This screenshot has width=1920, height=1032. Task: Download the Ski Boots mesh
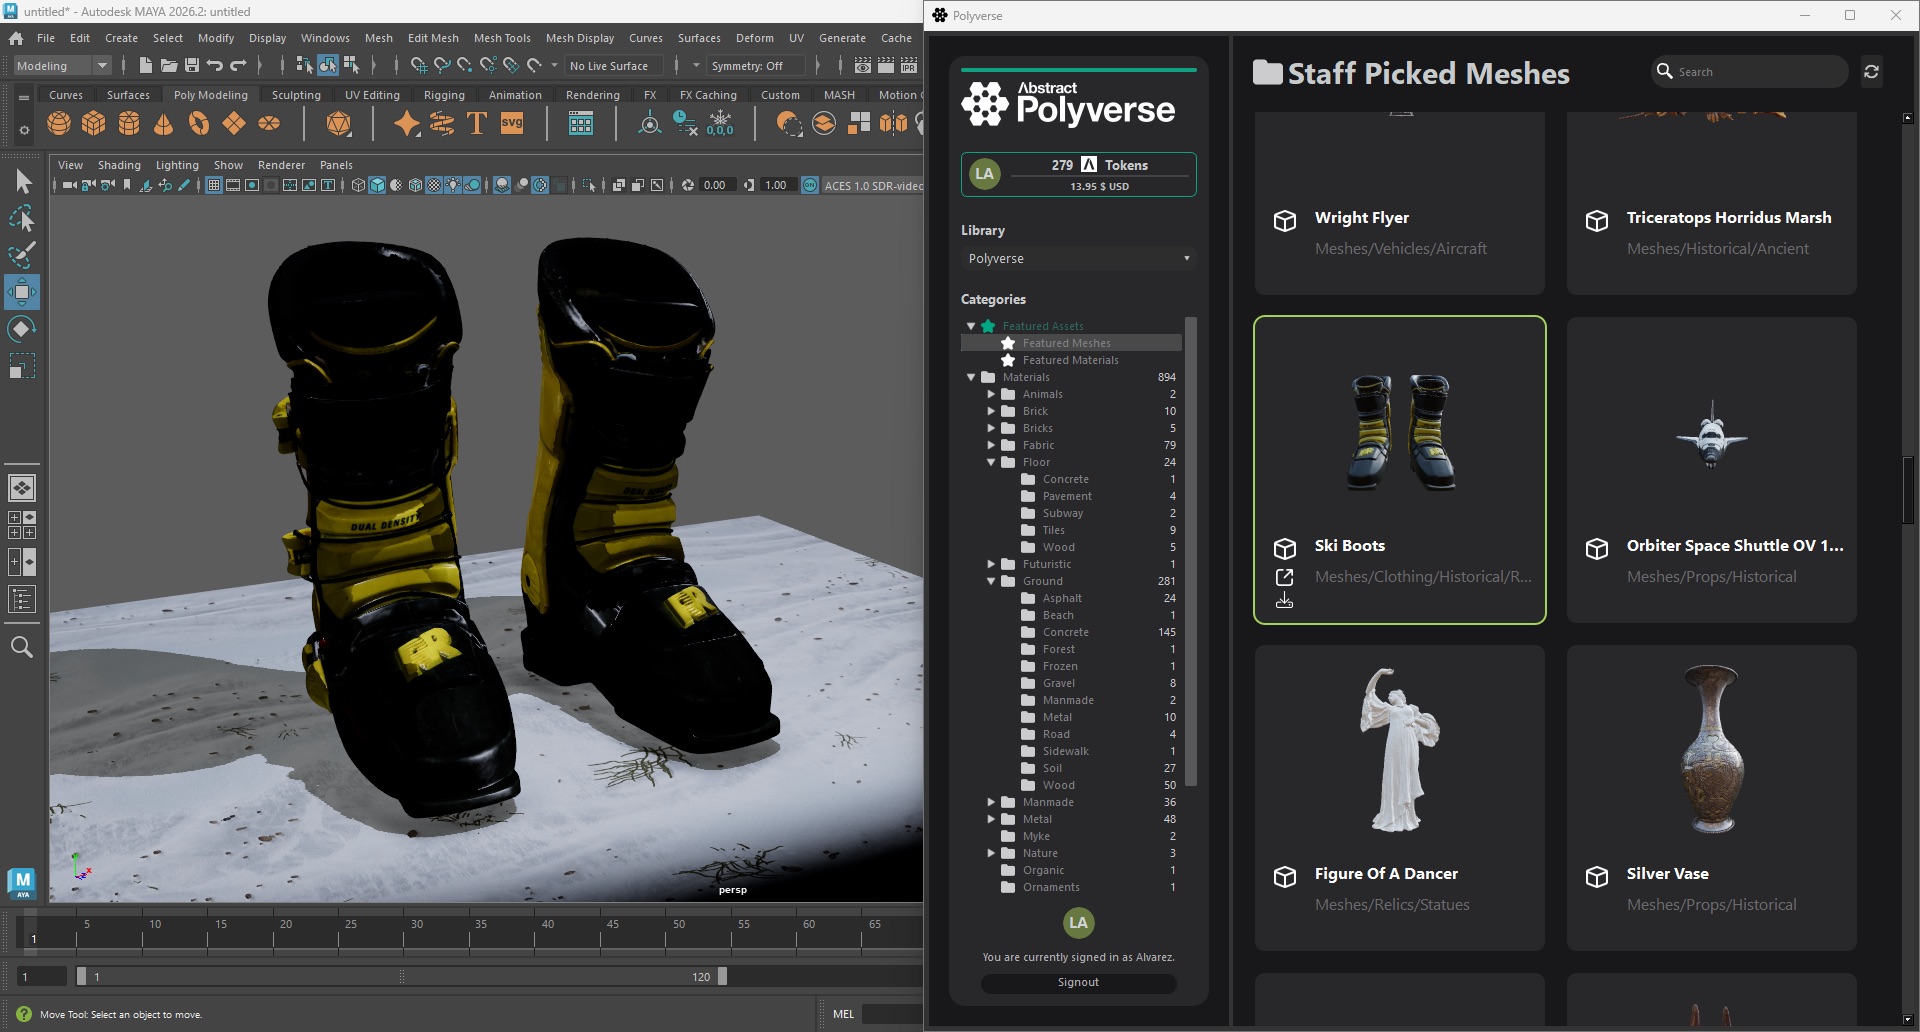1285,600
